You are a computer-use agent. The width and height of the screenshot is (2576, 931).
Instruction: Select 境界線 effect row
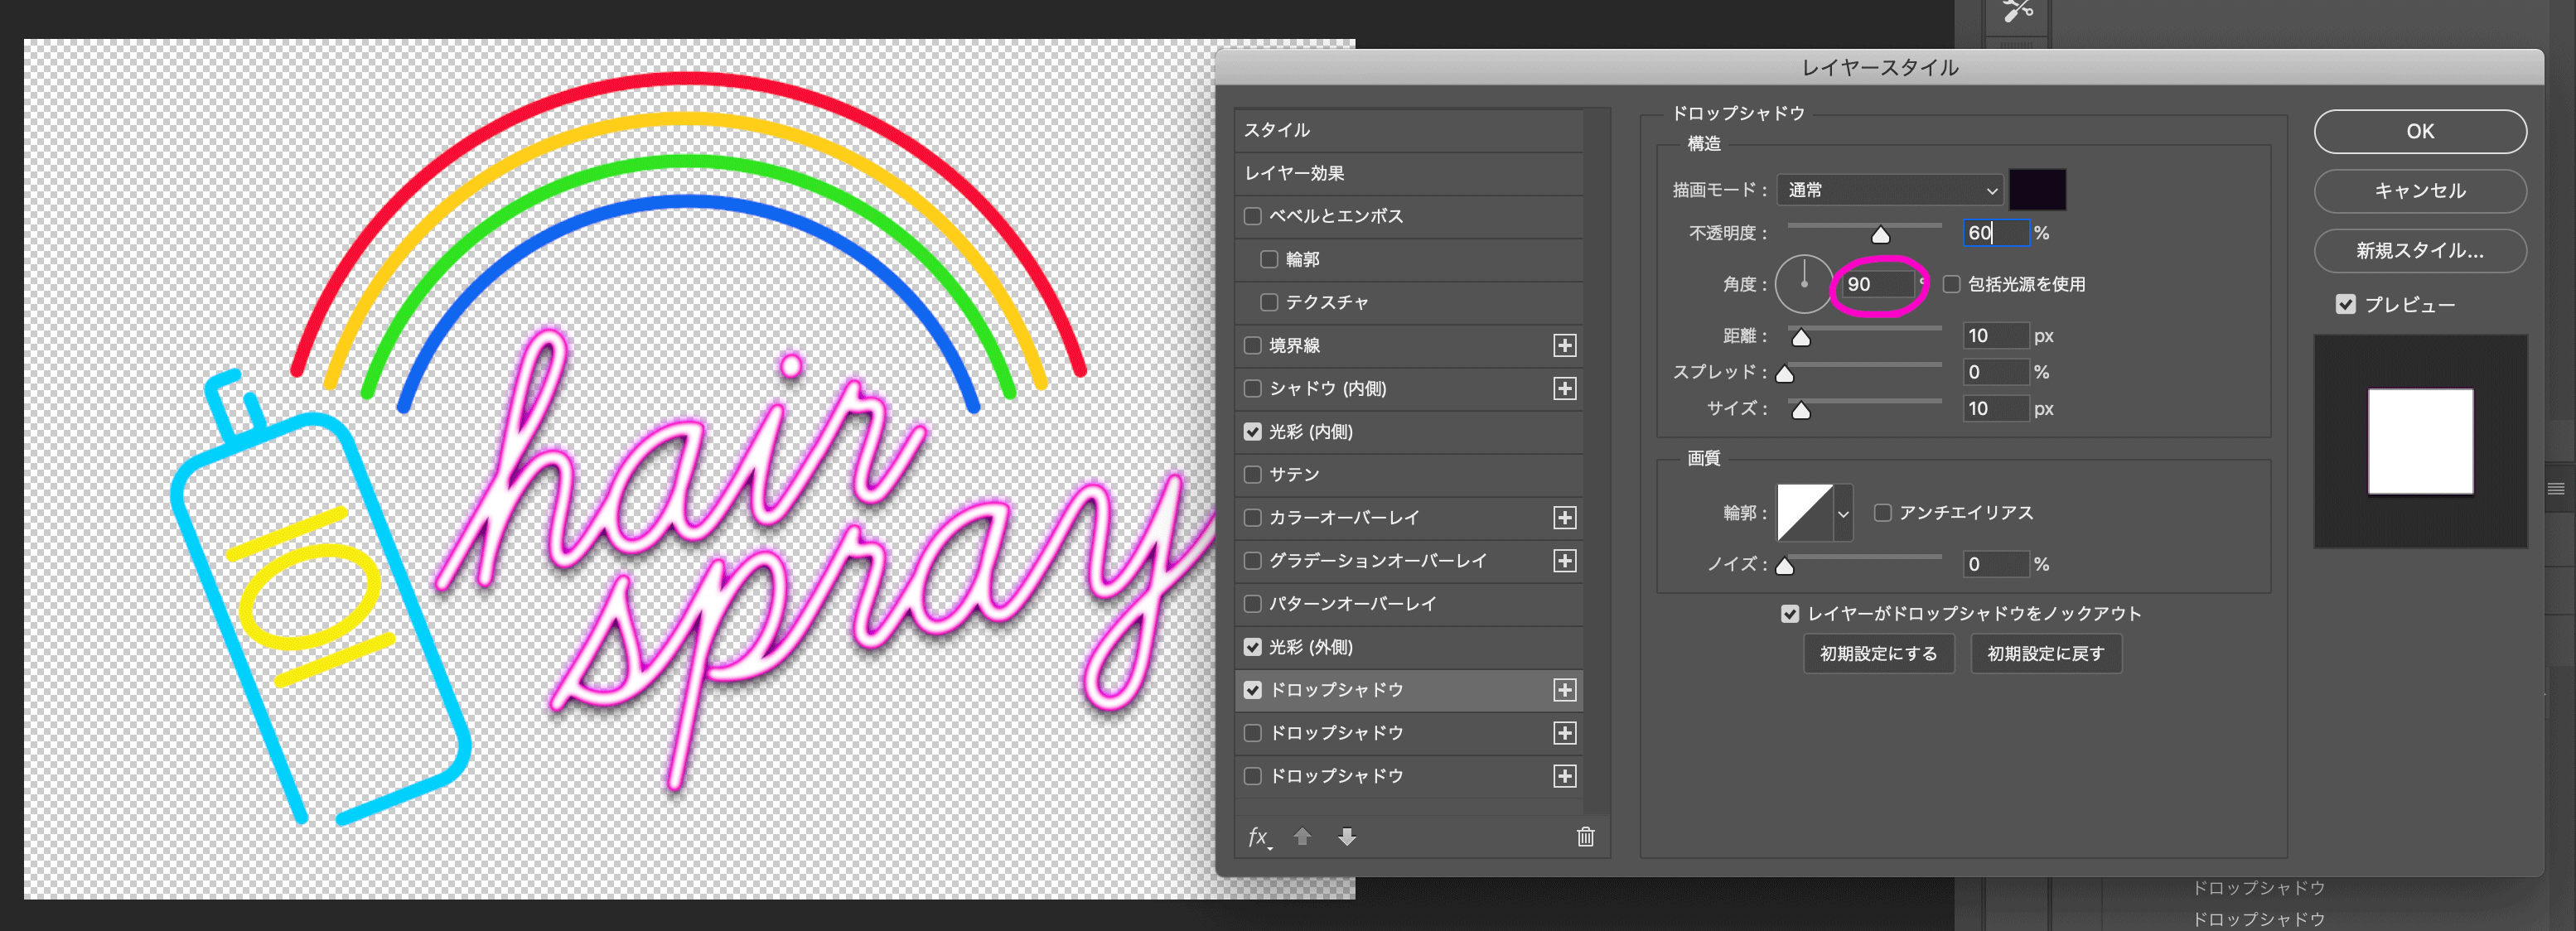[x=1408, y=346]
